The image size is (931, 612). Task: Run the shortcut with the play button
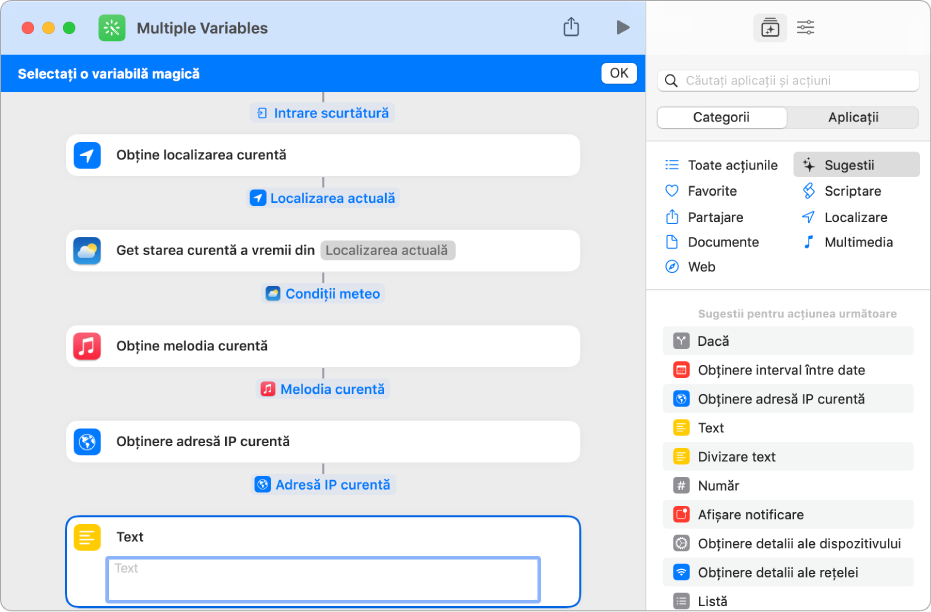[622, 27]
